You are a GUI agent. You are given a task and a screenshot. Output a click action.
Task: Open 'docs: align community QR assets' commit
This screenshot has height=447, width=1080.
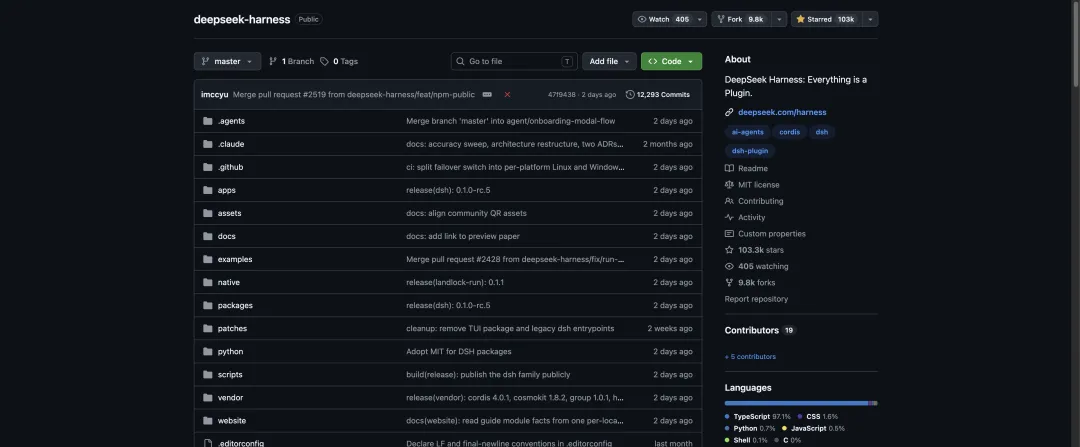click(466, 214)
